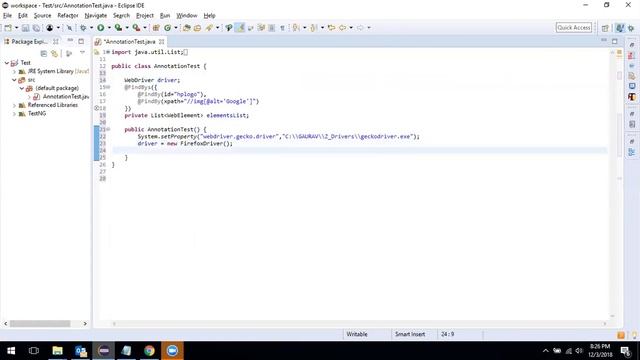Click the Open Task icon in toolbar

click(198, 28)
